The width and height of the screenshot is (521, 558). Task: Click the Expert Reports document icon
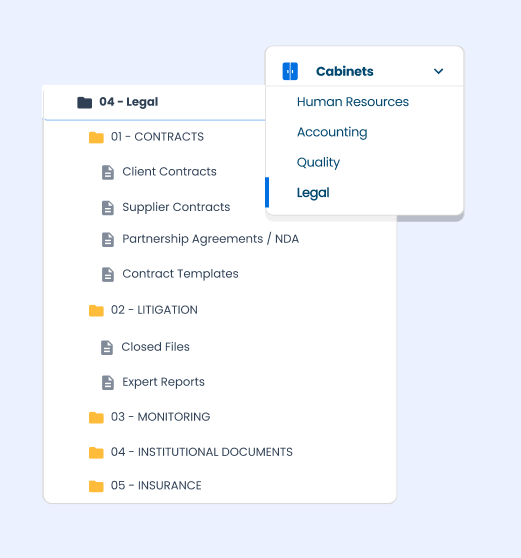[108, 383]
